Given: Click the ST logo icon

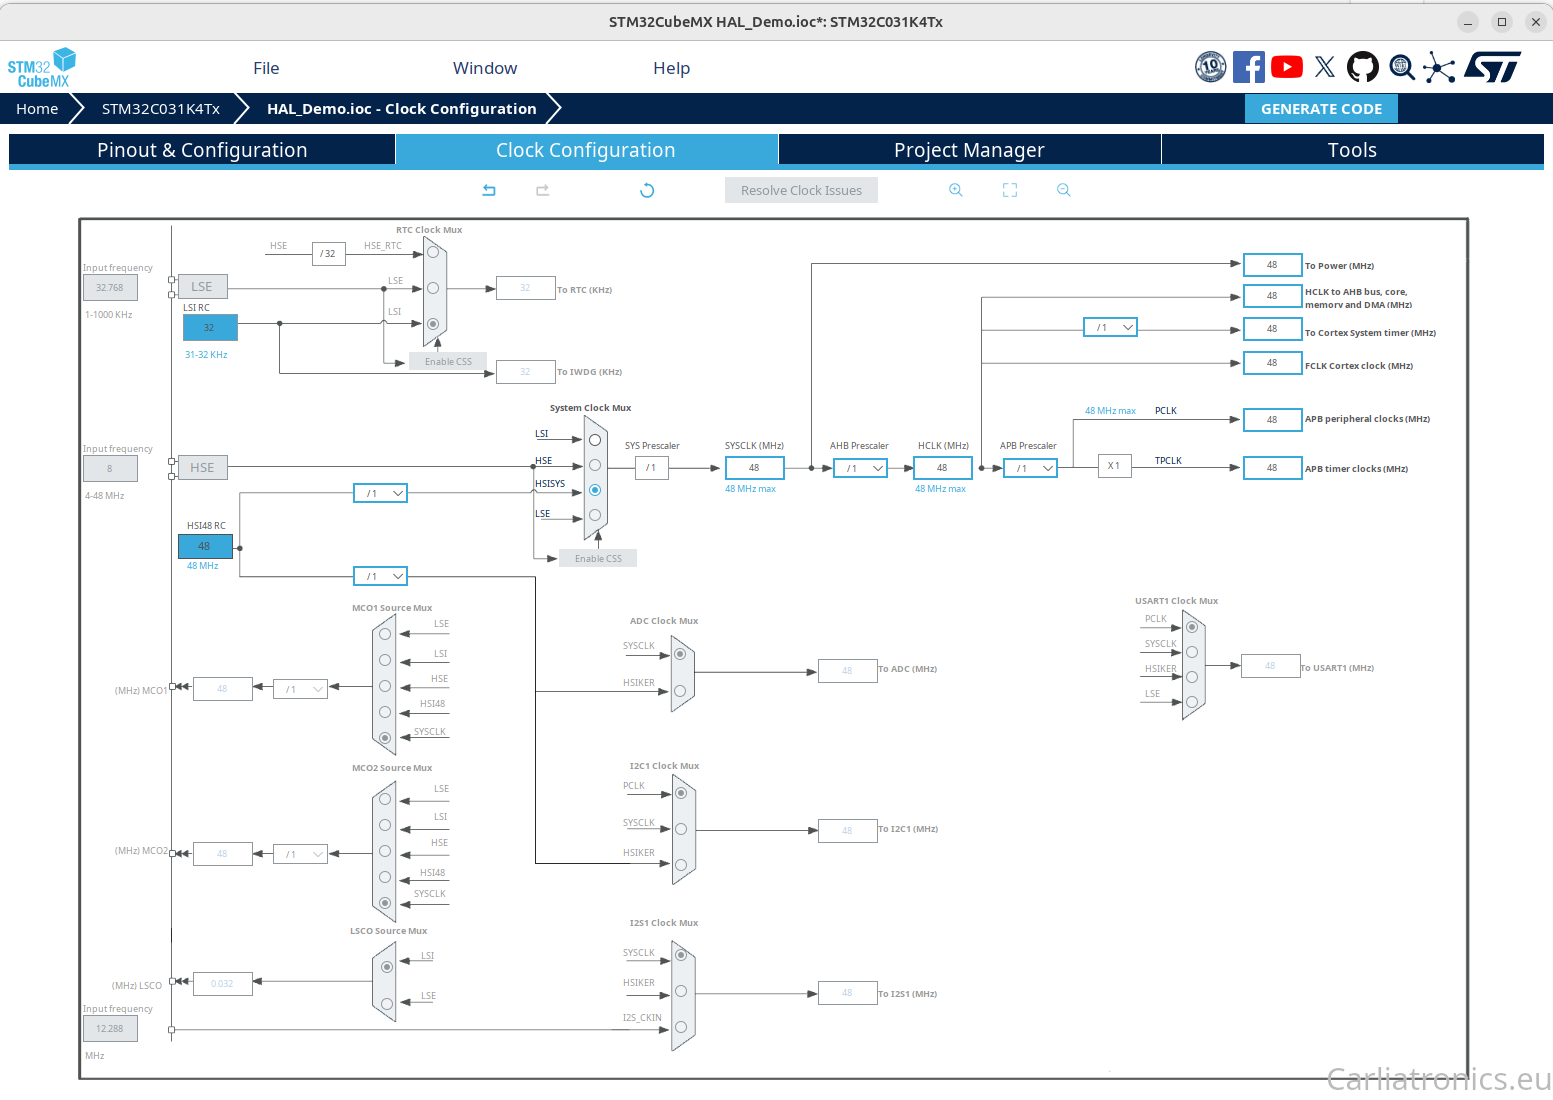Looking at the screenshot, I should (1493, 67).
